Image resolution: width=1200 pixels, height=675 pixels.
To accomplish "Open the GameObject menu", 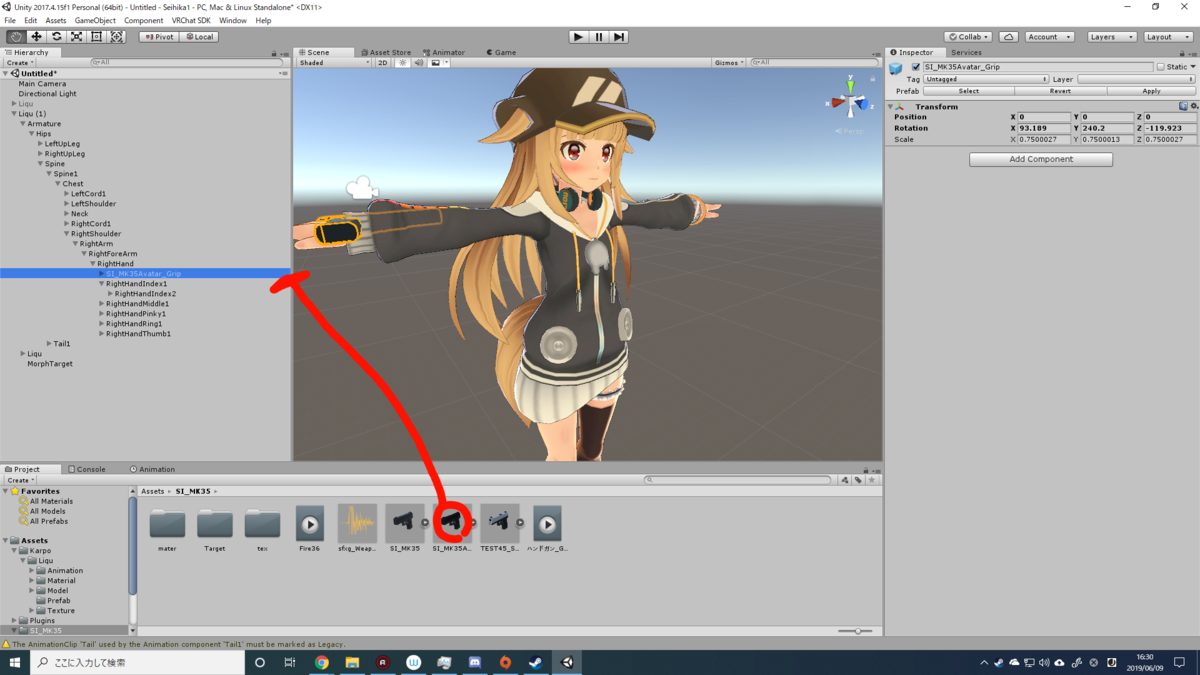I will (x=95, y=20).
